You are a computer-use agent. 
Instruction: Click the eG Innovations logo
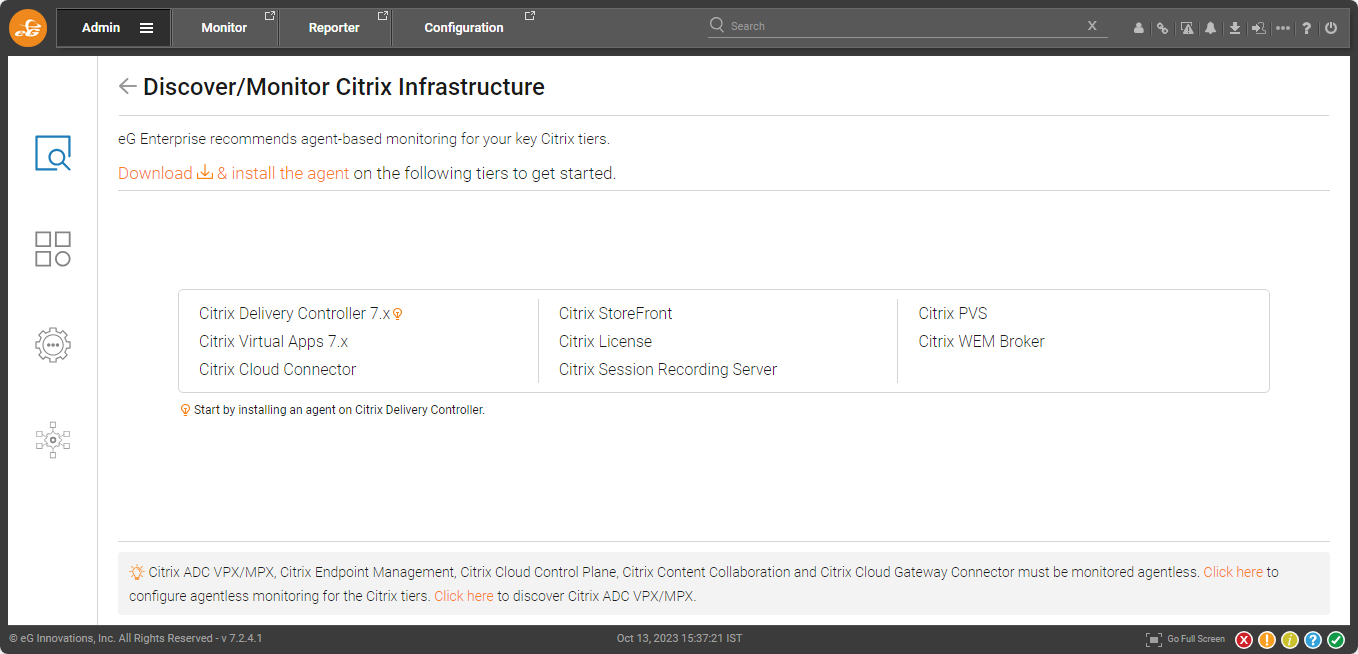[27, 28]
